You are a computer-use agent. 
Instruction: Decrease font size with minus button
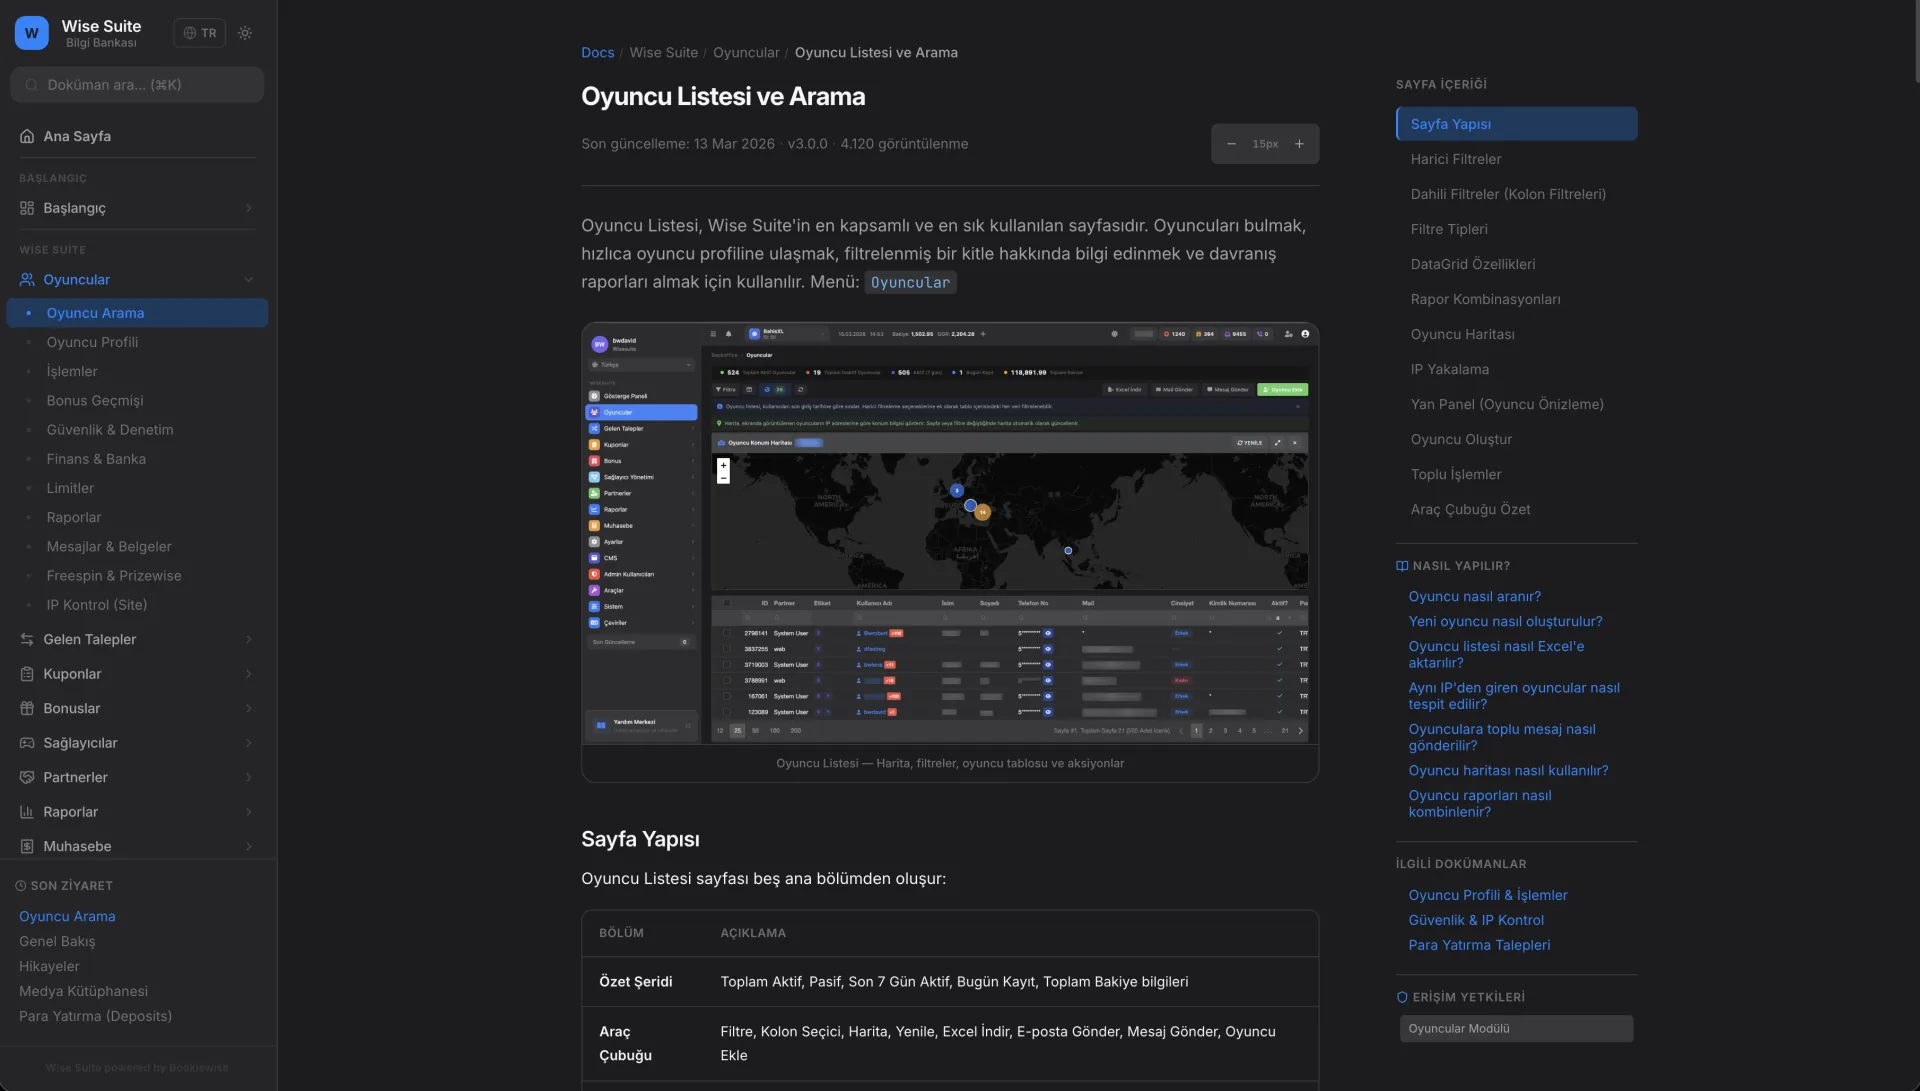(1231, 144)
